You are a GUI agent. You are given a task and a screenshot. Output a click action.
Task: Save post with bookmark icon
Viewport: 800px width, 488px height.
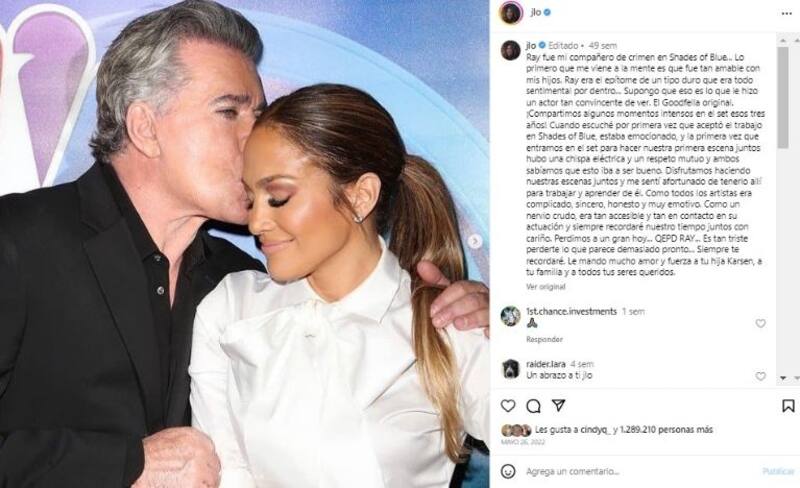tap(788, 406)
